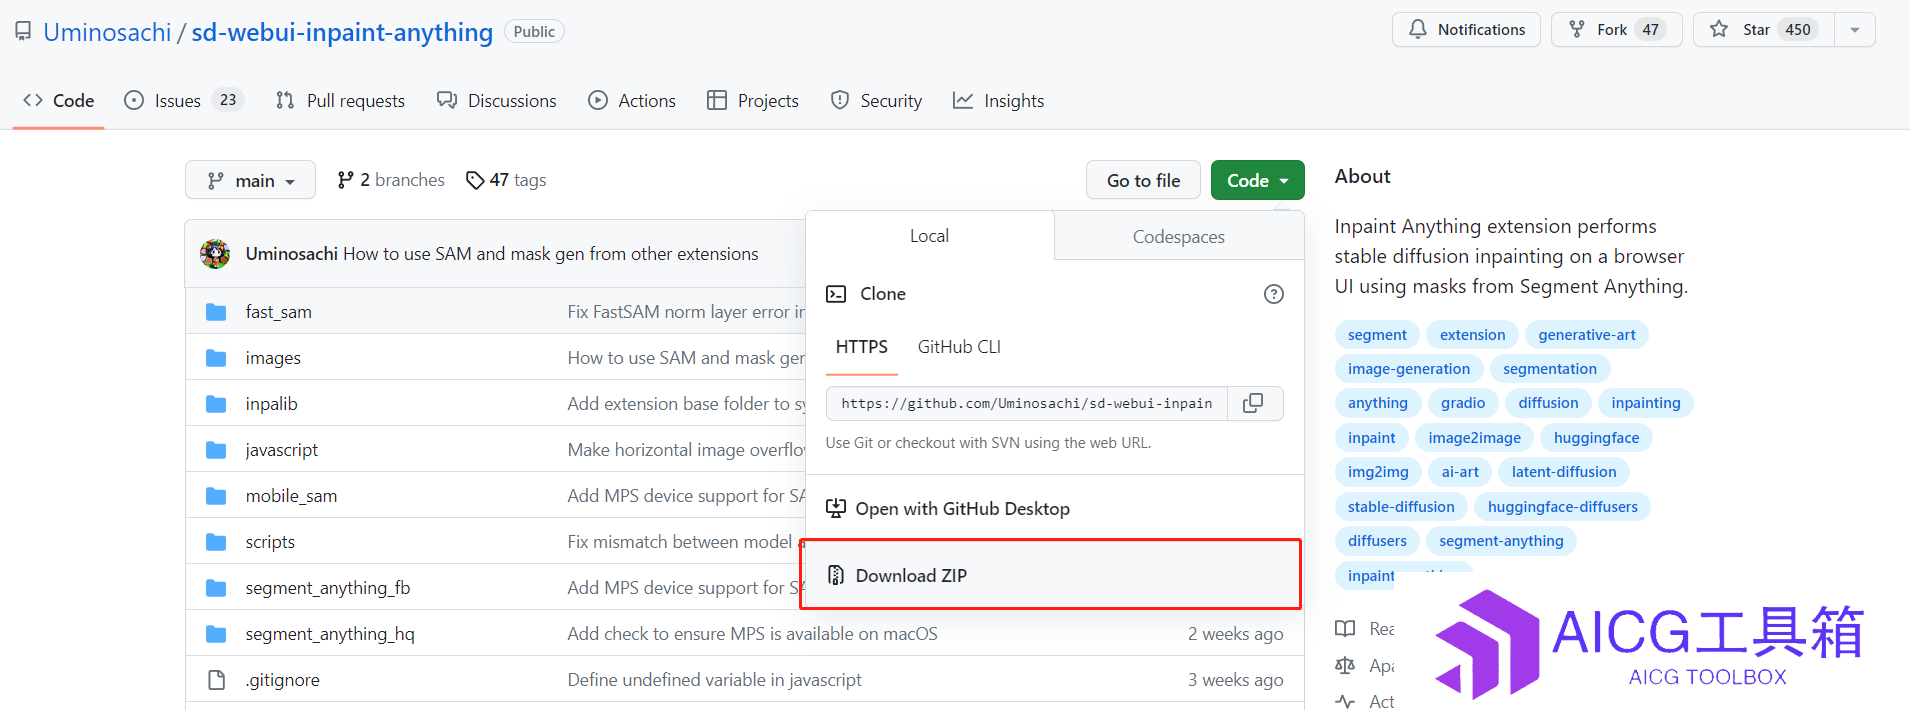Click the segment_anything_fb folder icon

click(216, 588)
